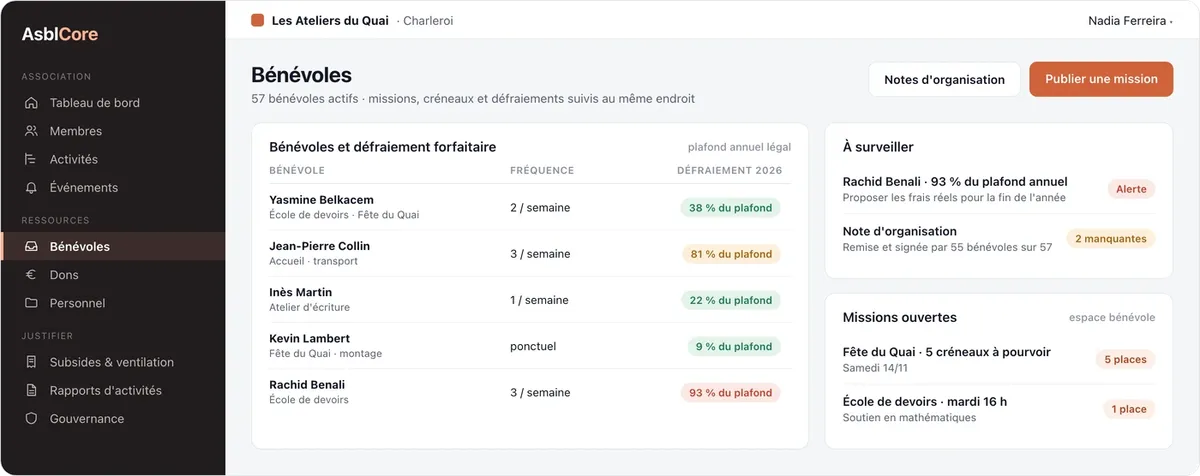The width and height of the screenshot is (1200, 476).
Task: Open Nadia Ferreira user menu
Action: click(1130, 20)
